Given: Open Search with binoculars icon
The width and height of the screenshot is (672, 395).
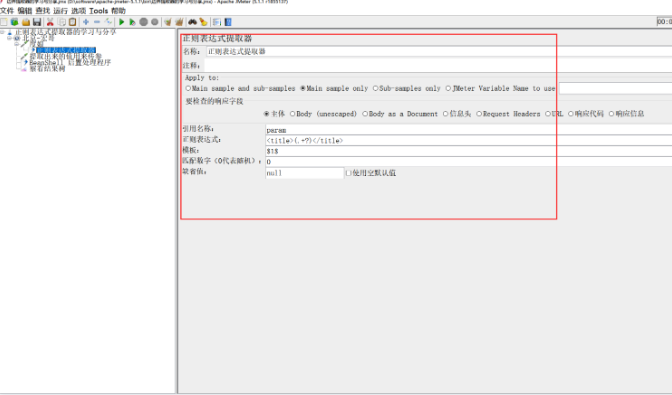Looking at the screenshot, I should (192, 22).
